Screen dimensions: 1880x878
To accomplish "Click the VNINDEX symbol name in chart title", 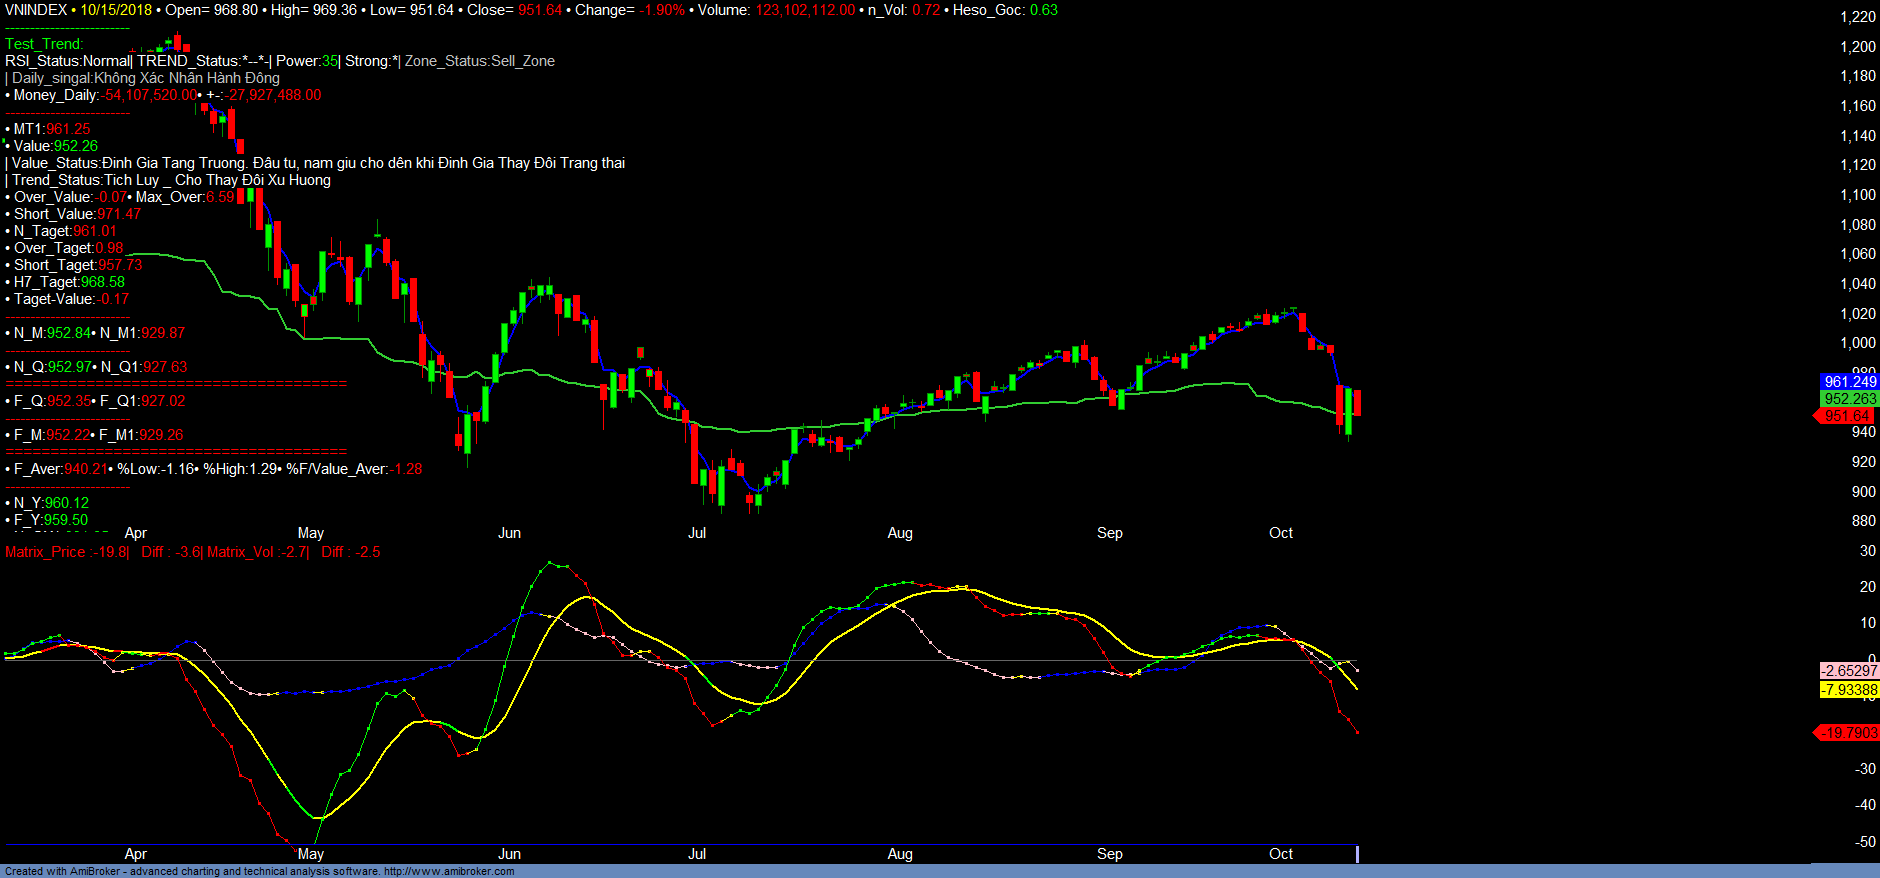I will click(x=36, y=10).
